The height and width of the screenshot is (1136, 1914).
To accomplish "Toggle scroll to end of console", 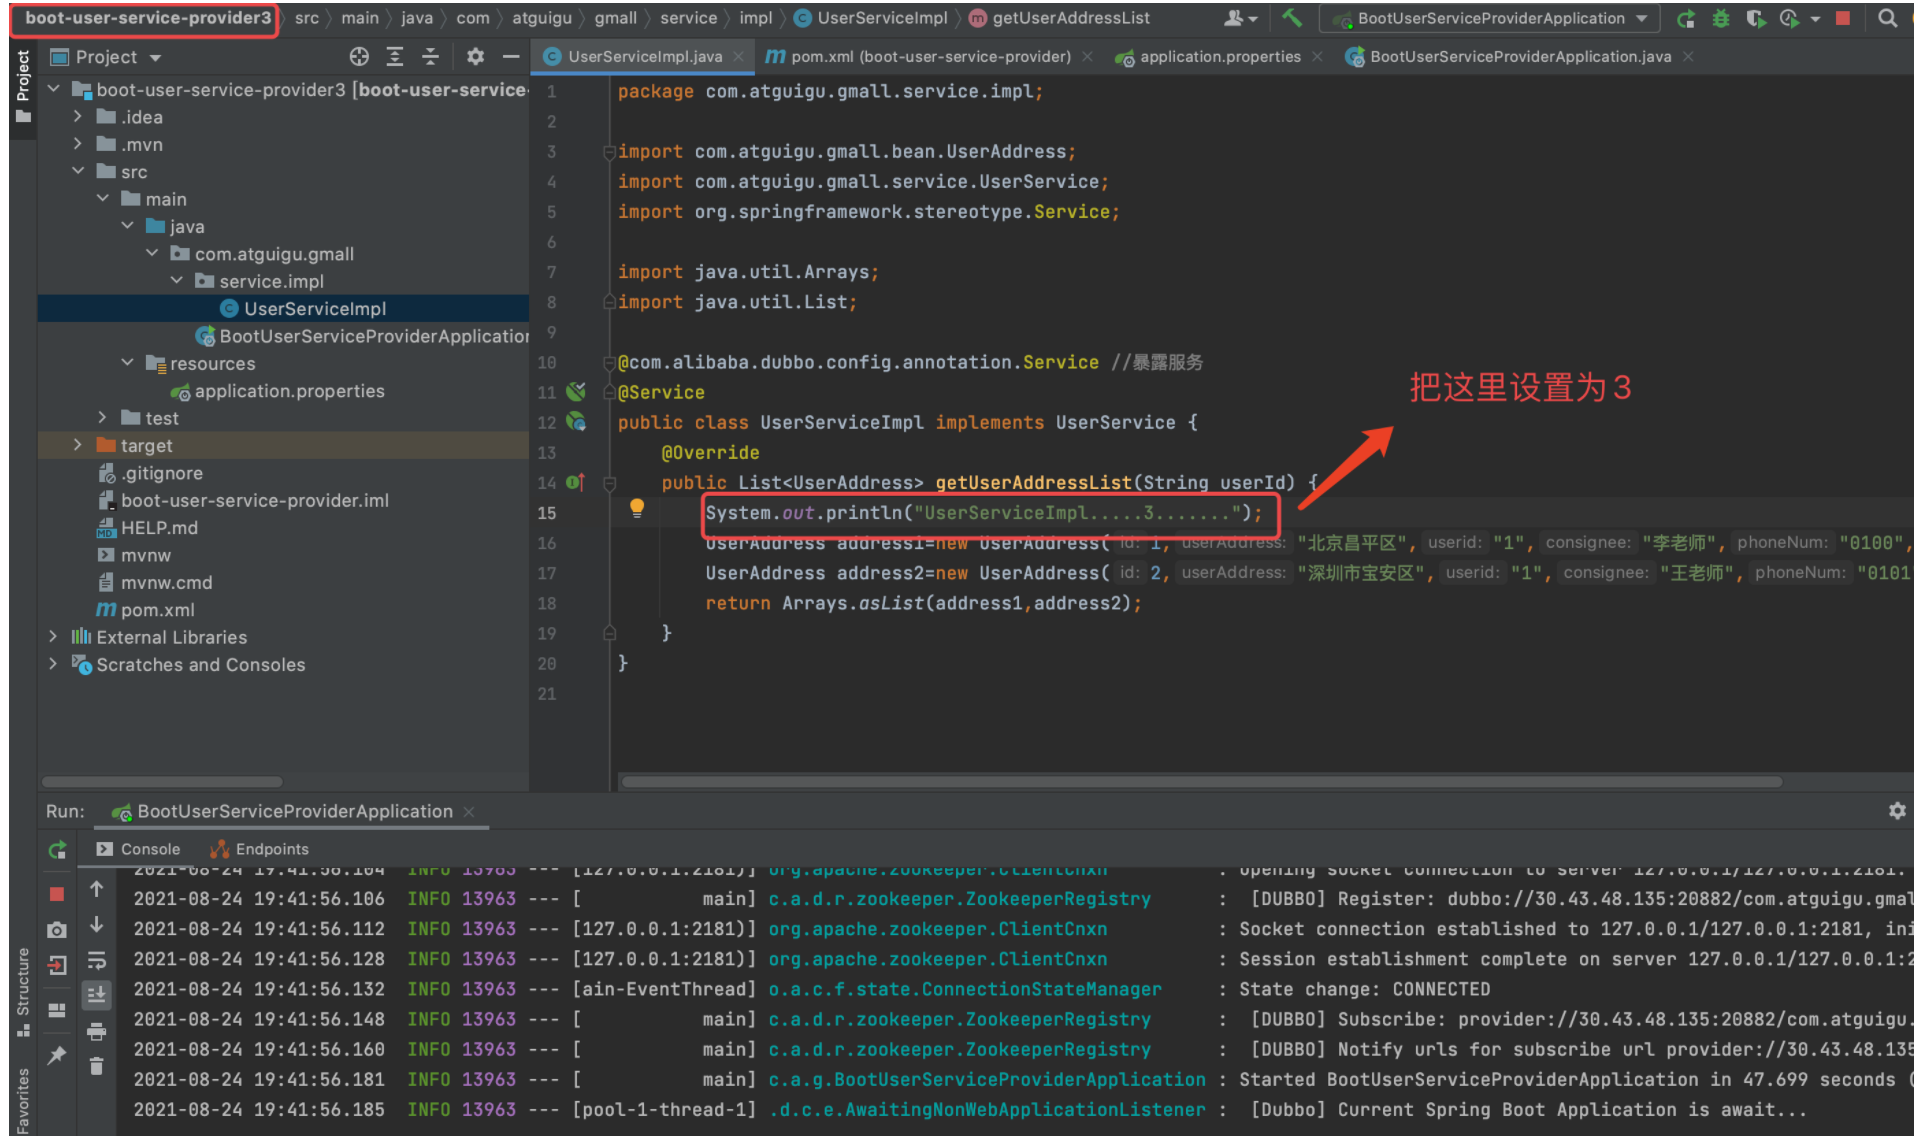I will [96, 995].
